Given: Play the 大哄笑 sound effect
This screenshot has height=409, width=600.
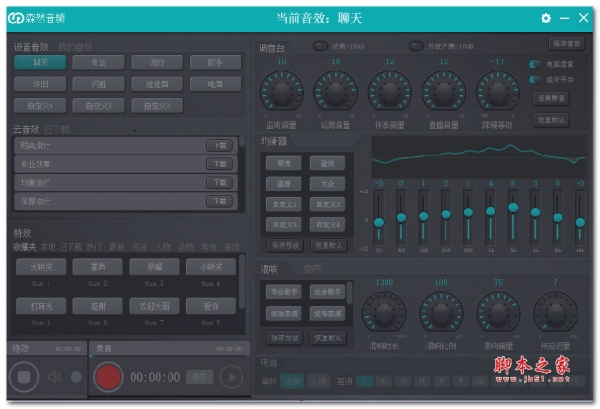Looking at the screenshot, I should 41,267.
